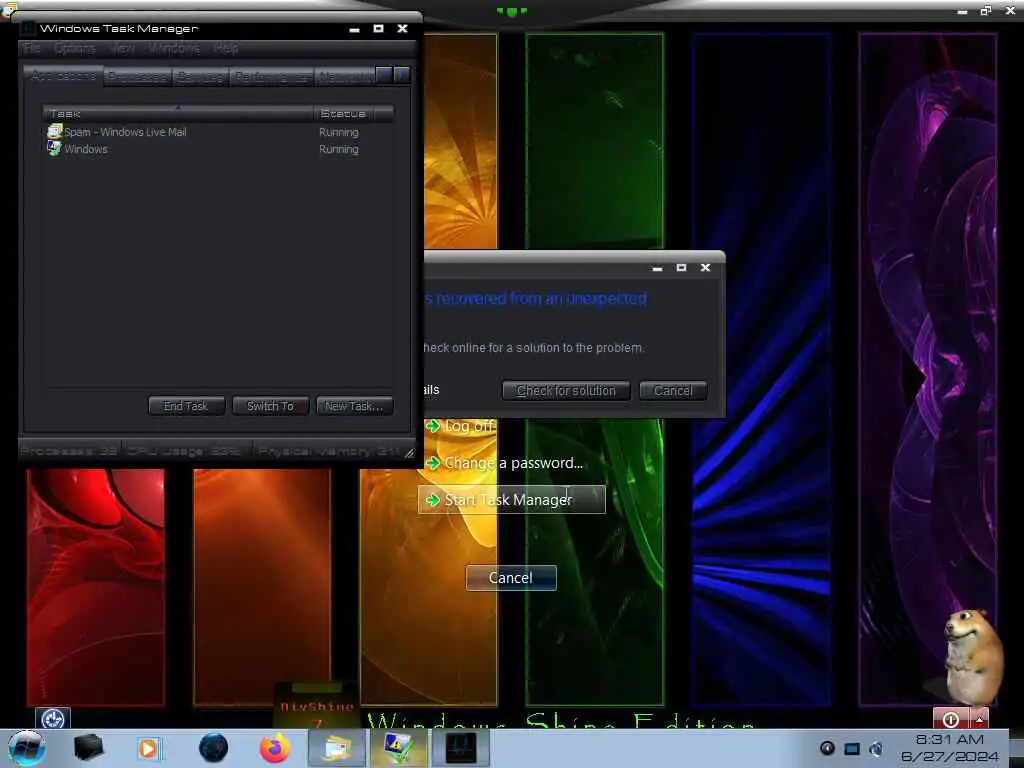Click Check for solution in the error dialog

[x=566, y=391]
